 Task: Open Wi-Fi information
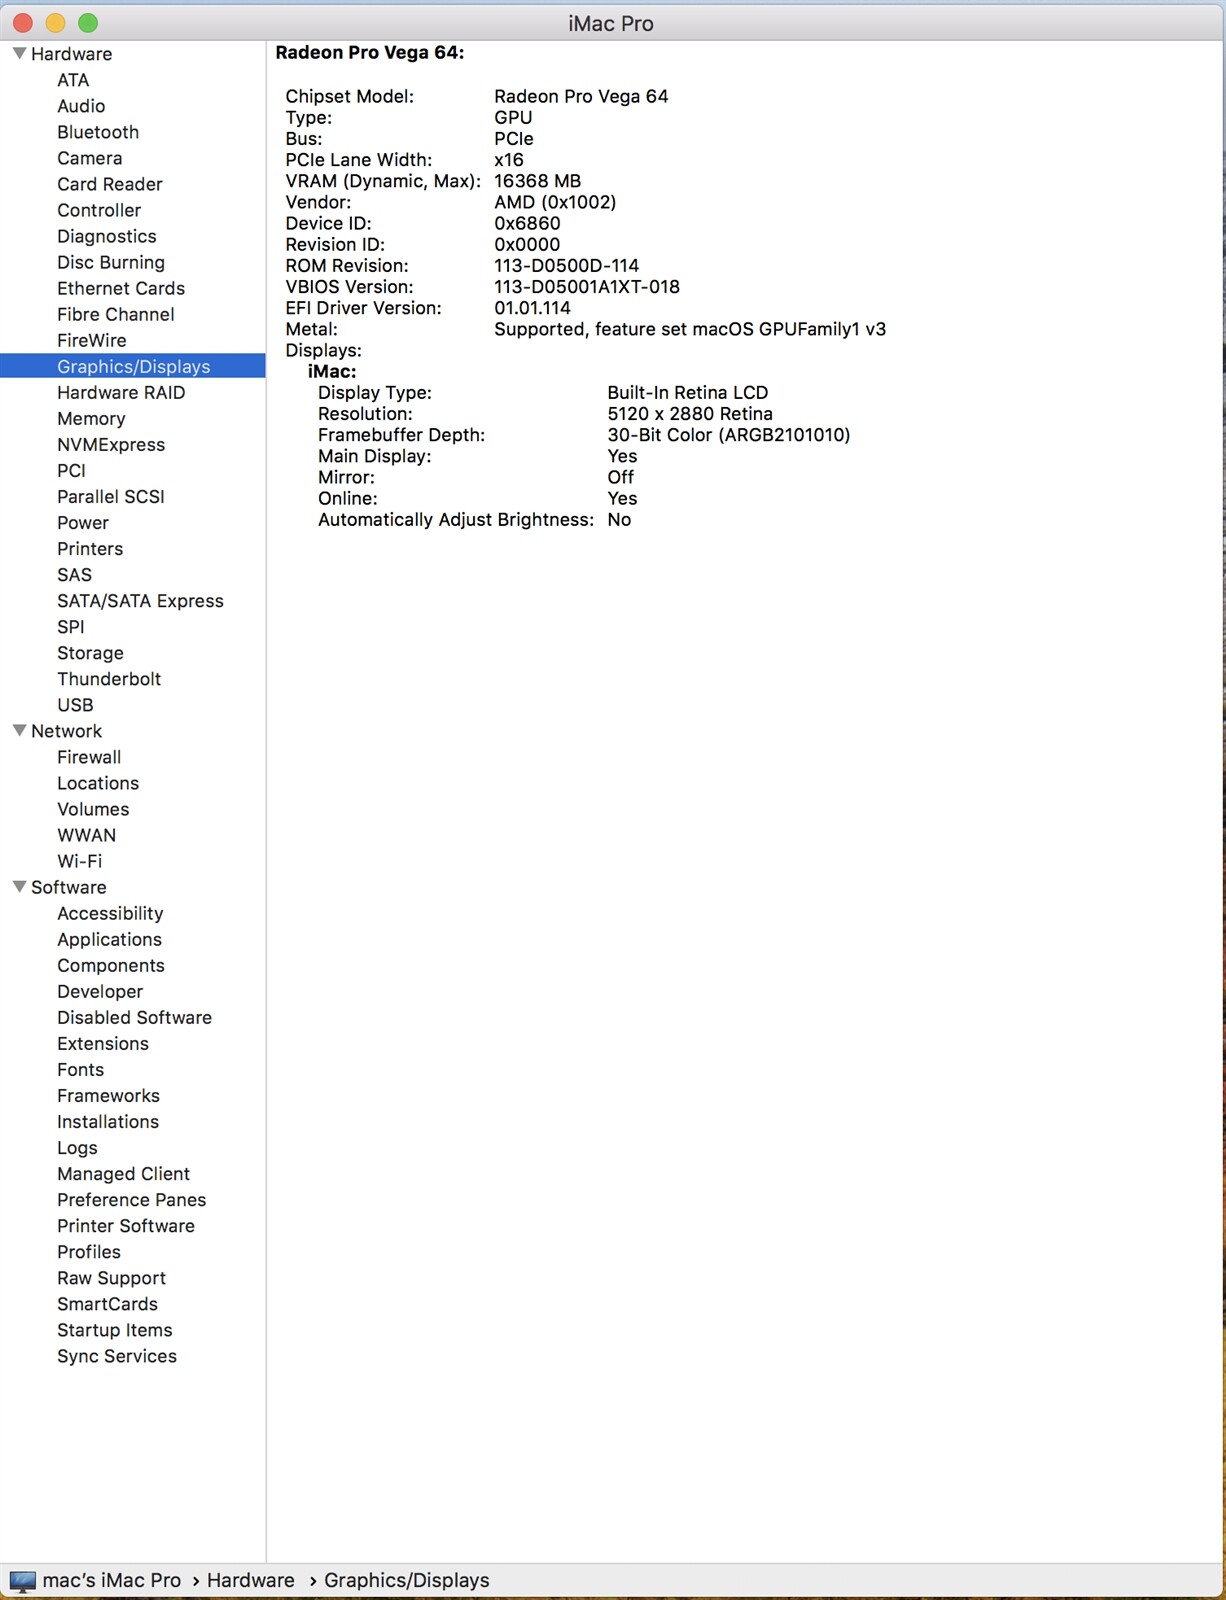[80, 861]
